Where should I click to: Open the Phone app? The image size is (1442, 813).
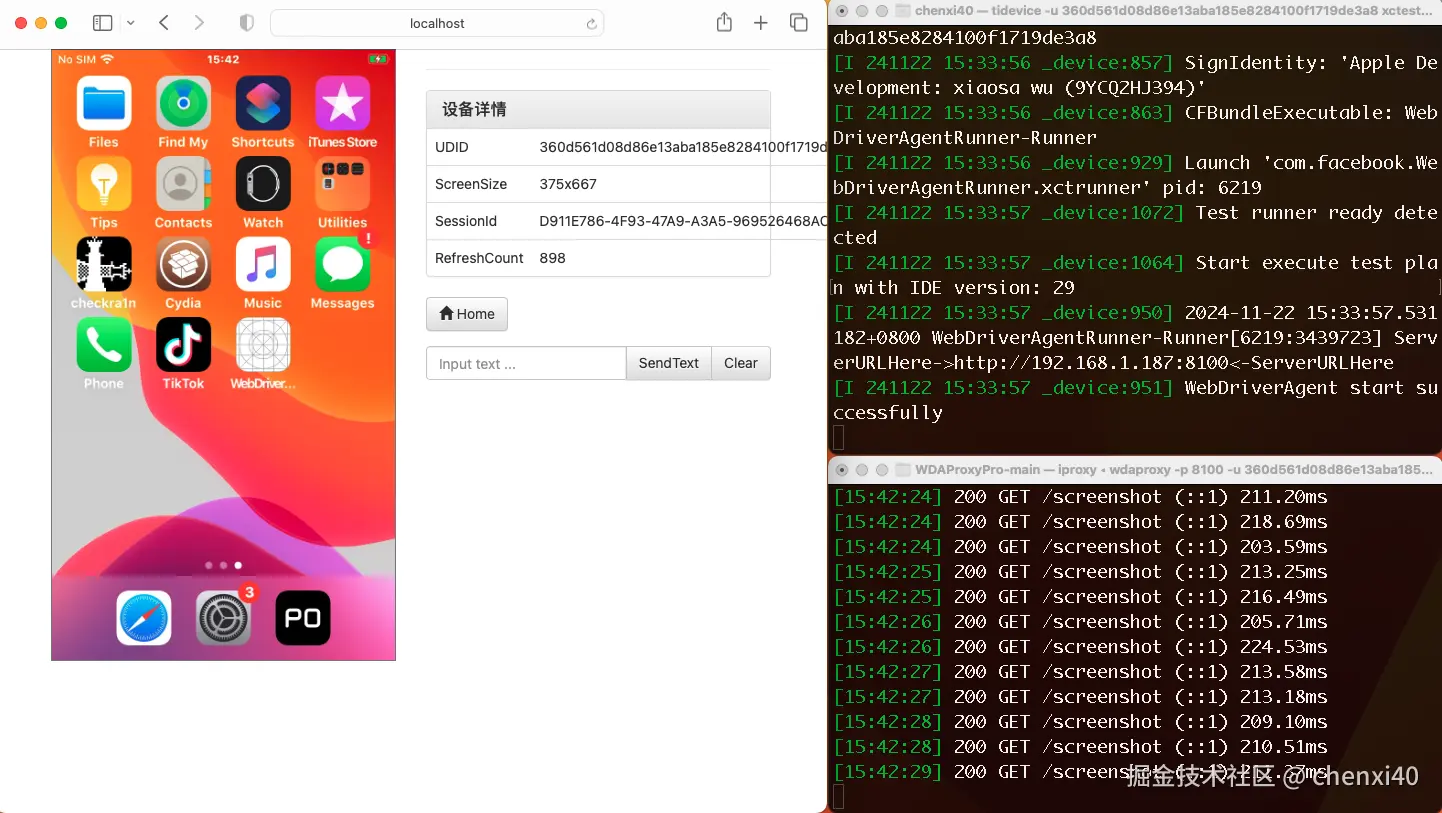pos(104,344)
